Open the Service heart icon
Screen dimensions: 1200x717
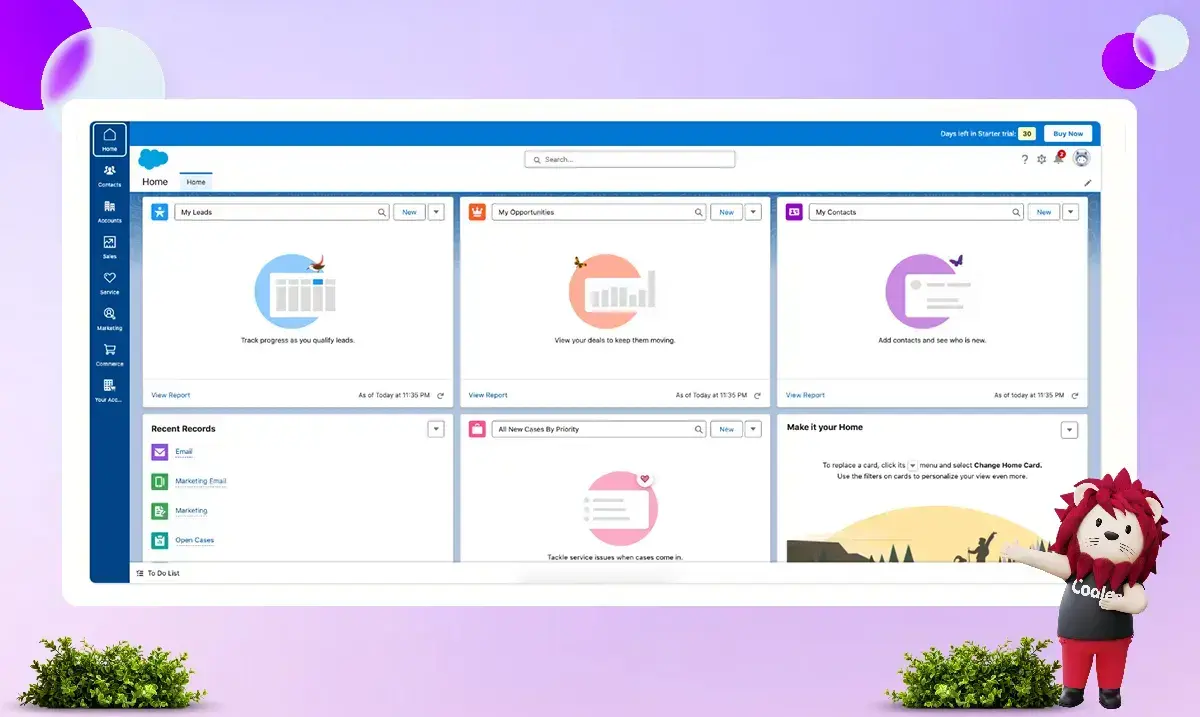(109, 283)
